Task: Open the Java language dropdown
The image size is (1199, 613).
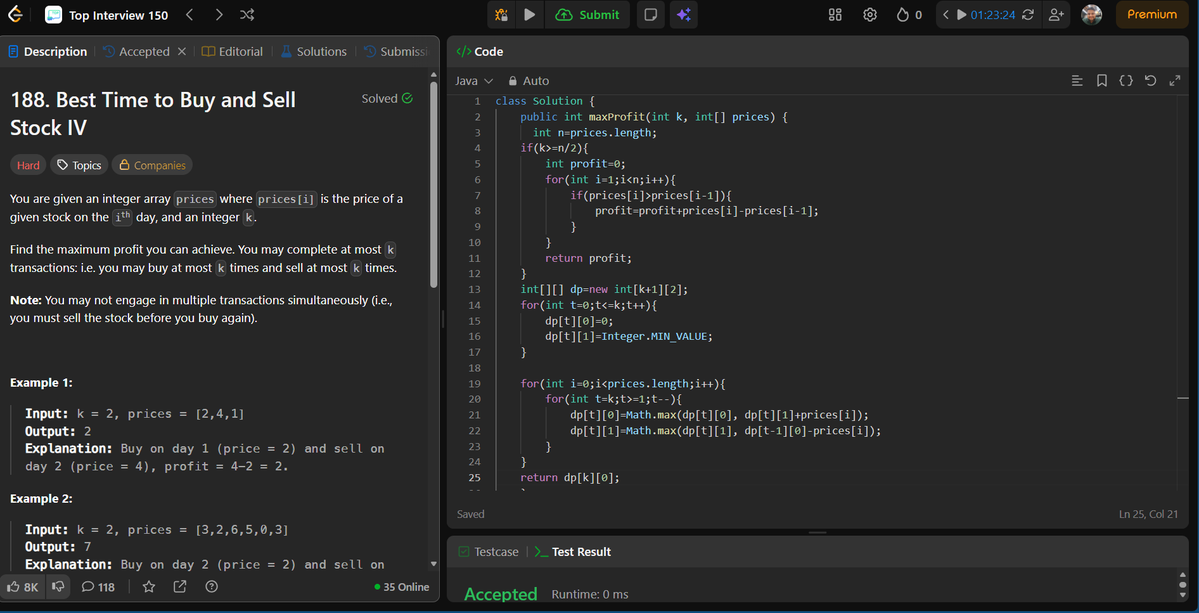Action: [474, 81]
